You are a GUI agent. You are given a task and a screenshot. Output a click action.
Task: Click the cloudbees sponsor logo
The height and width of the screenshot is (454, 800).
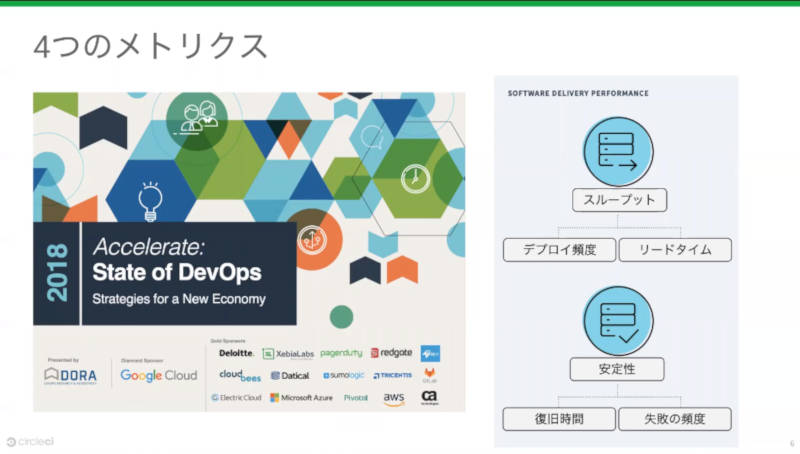click(240, 375)
